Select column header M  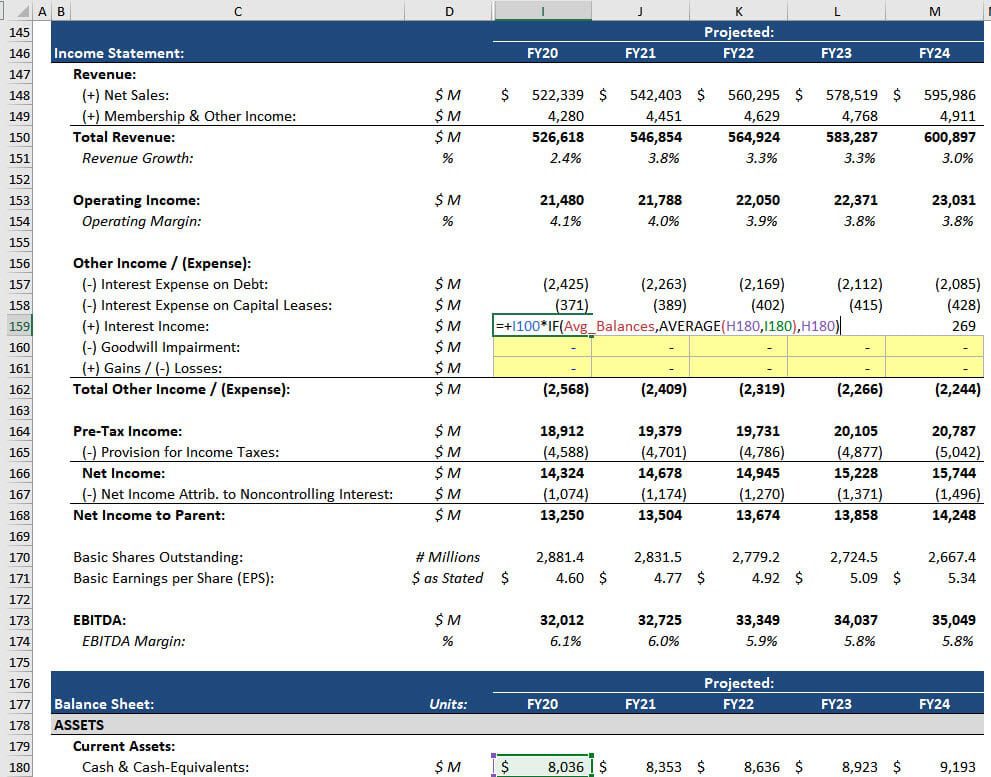click(934, 11)
